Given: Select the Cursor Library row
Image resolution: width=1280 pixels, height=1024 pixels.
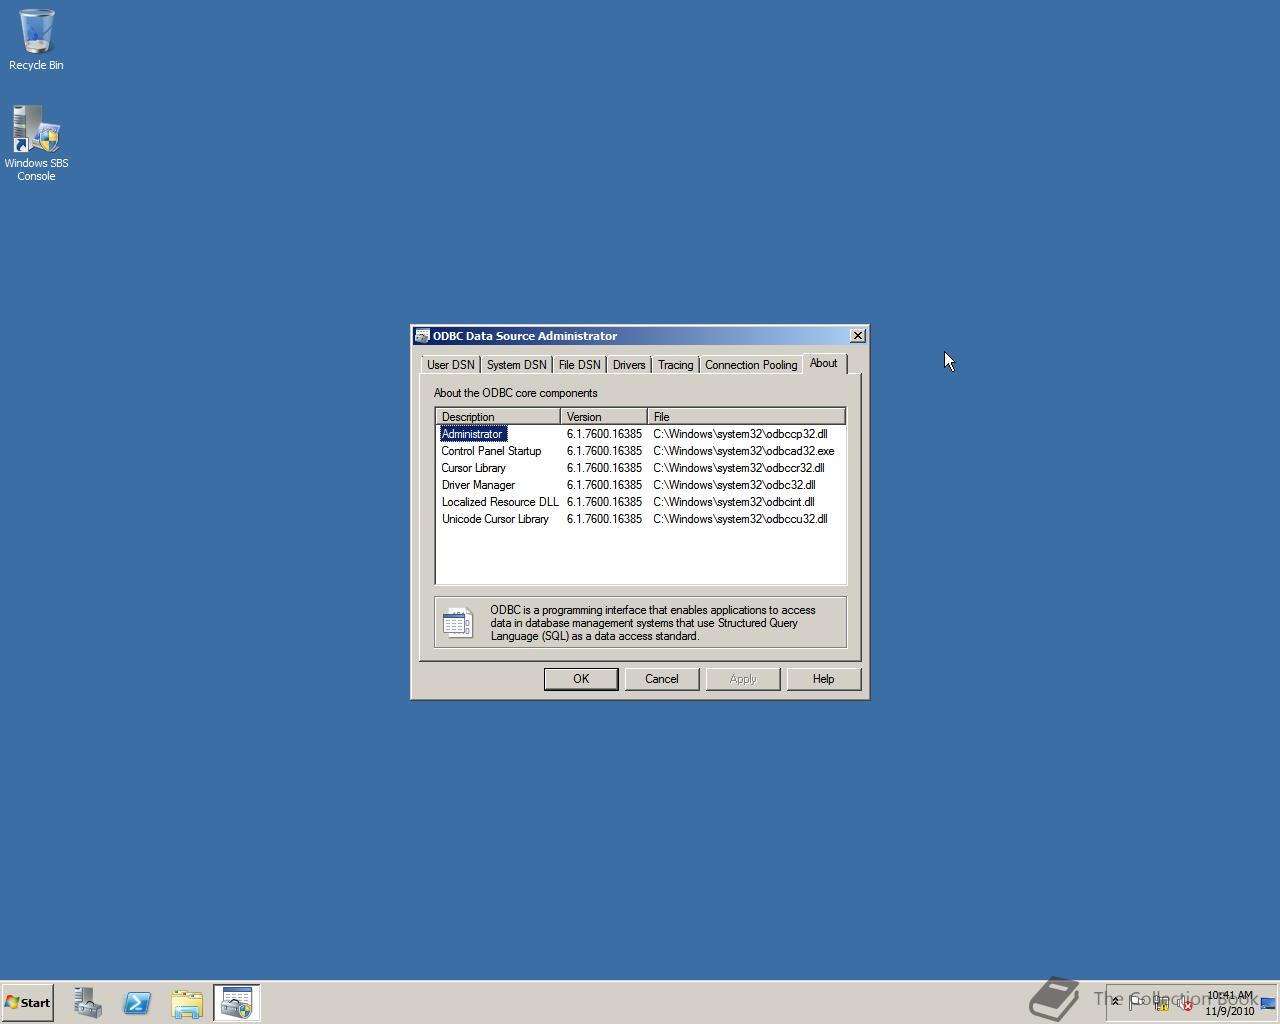Looking at the screenshot, I should (x=640, y=468).
